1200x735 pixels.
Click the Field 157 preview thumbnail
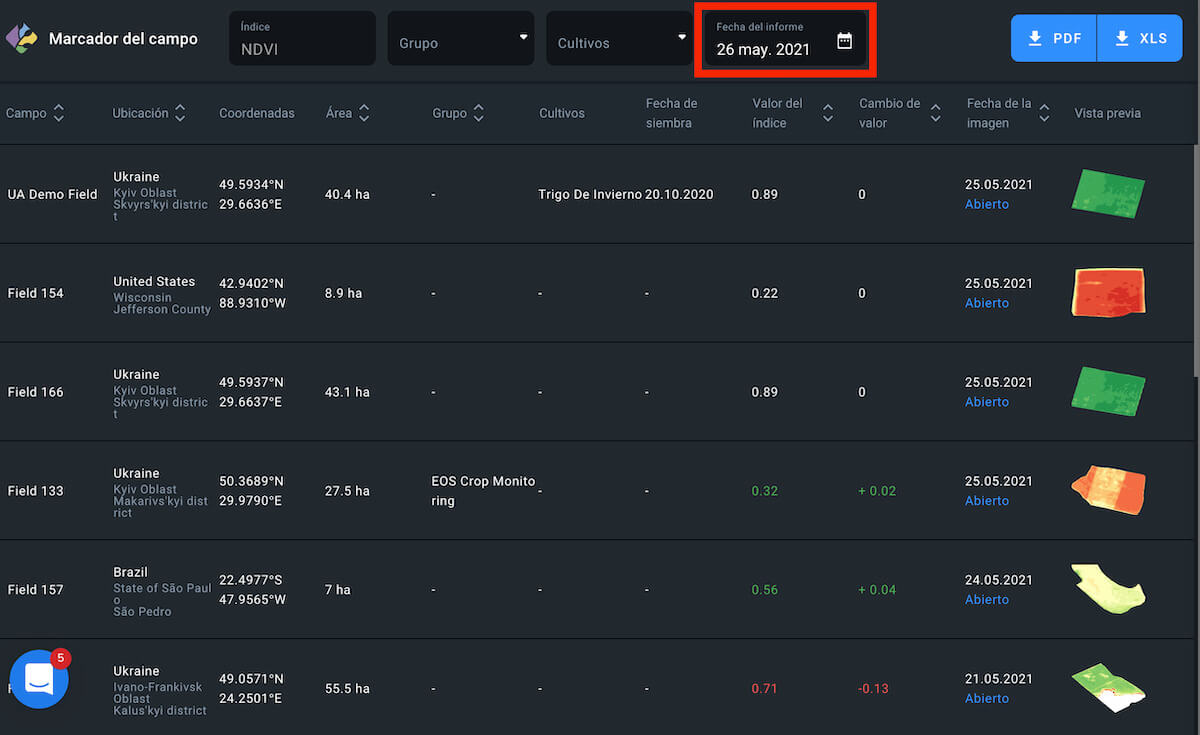1108,589
